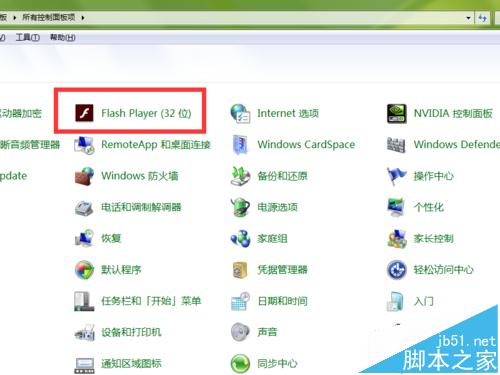
Task: Click the 家庭组 spheres icon
Action: (x=240, y=238)
